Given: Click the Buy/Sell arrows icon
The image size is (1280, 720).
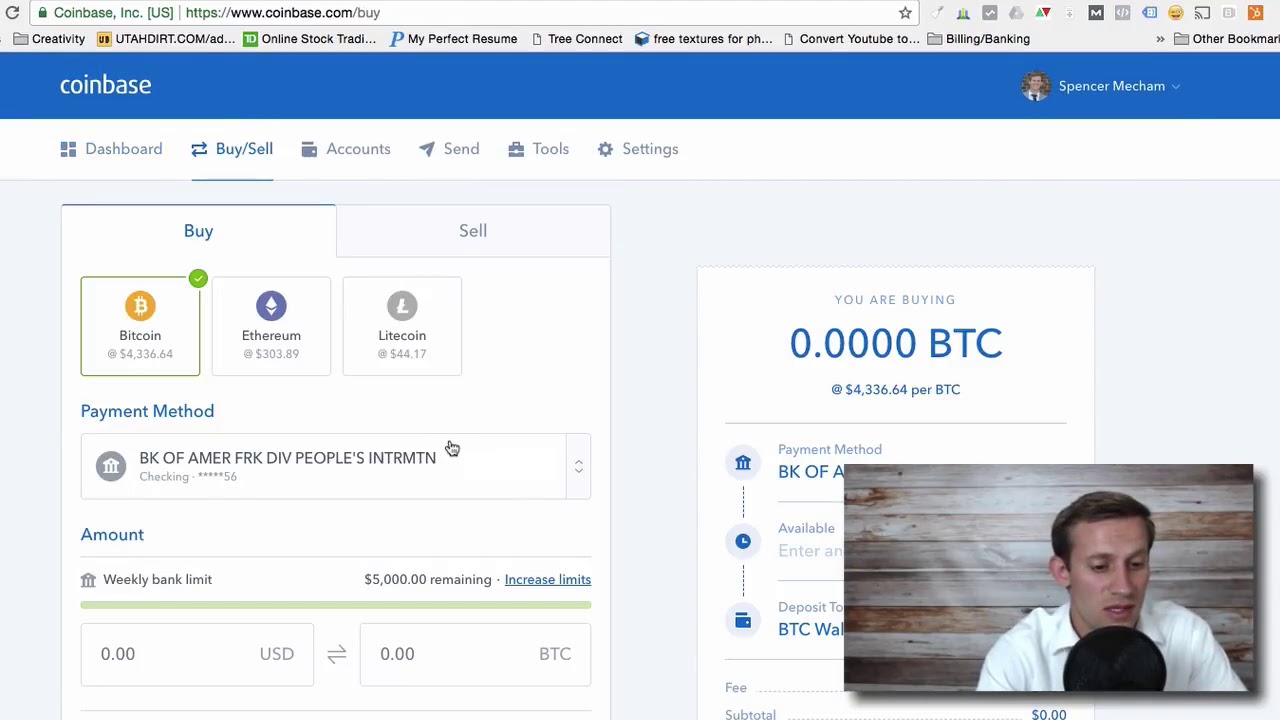Looking at the screenshot, I should coord(199,149).
